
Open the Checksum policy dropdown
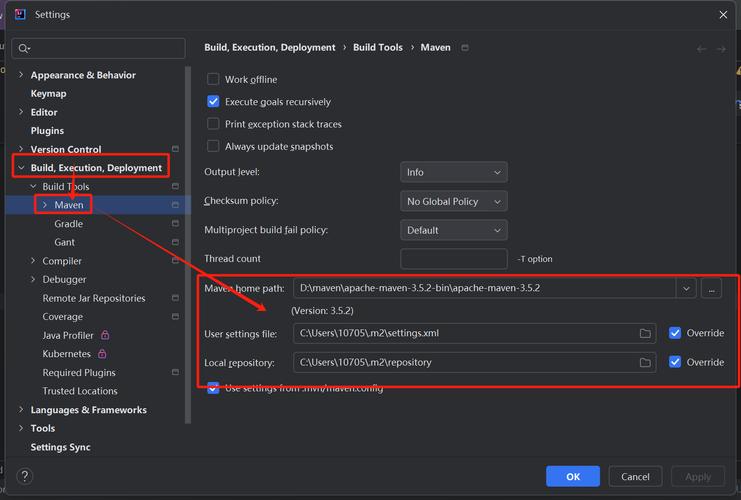tap(453, 201)
